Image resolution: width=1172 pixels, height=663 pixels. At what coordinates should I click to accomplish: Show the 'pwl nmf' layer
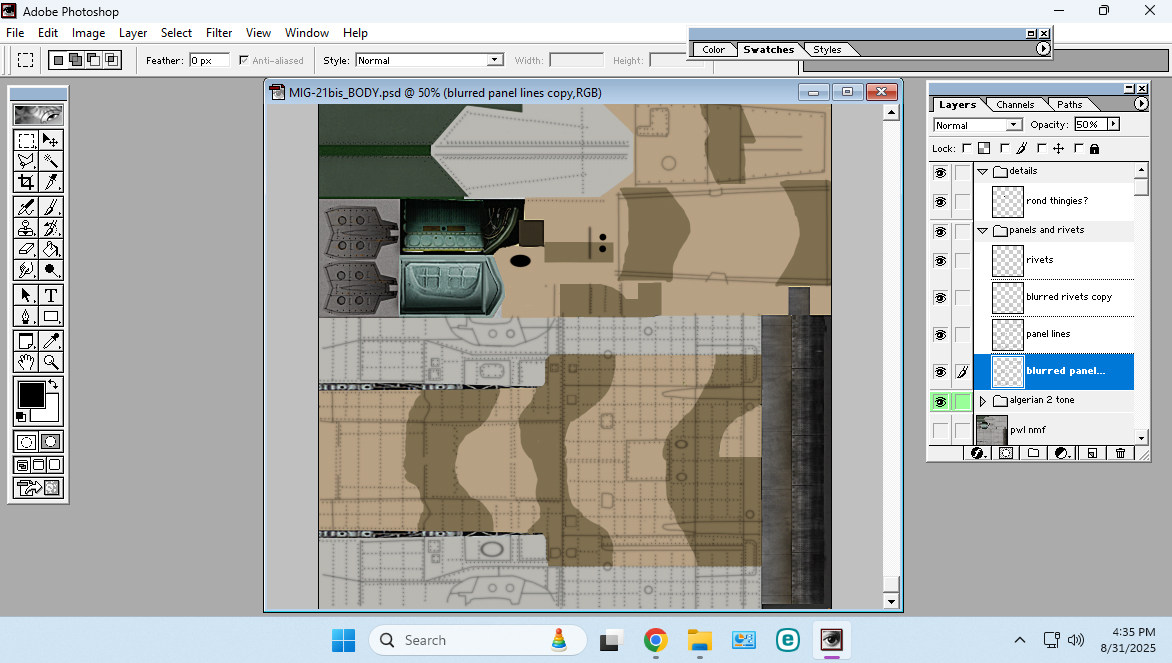940,431
